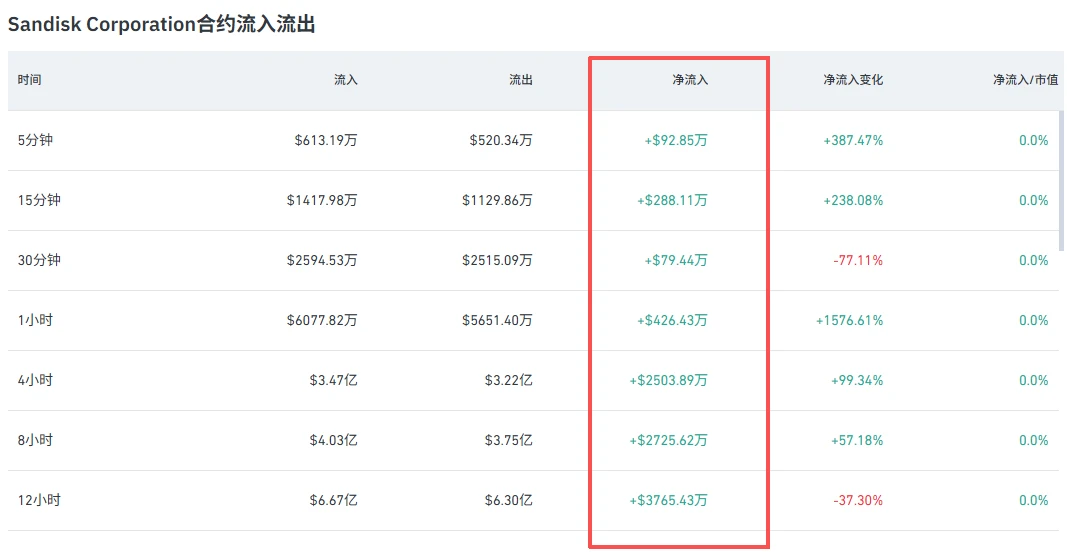Click net inflow +$92.85万

click(676, 140)
